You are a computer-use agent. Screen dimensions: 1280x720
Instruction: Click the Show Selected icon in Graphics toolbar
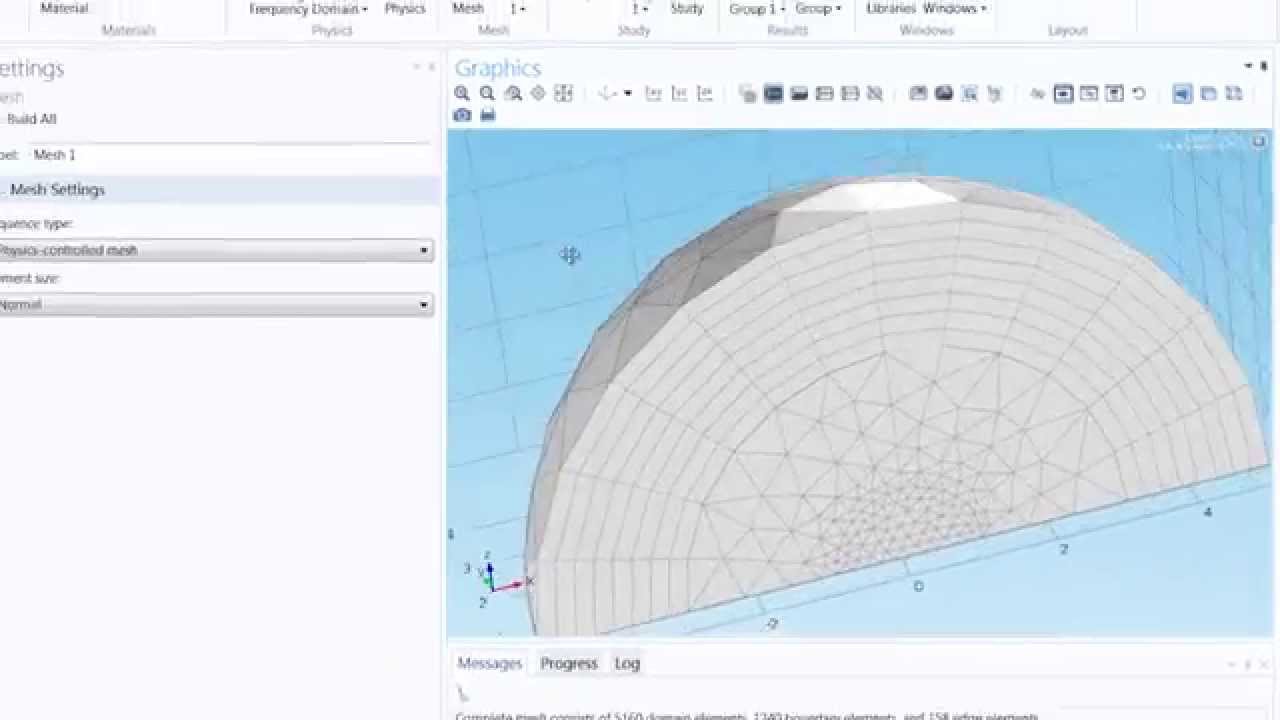pos(943,93)
